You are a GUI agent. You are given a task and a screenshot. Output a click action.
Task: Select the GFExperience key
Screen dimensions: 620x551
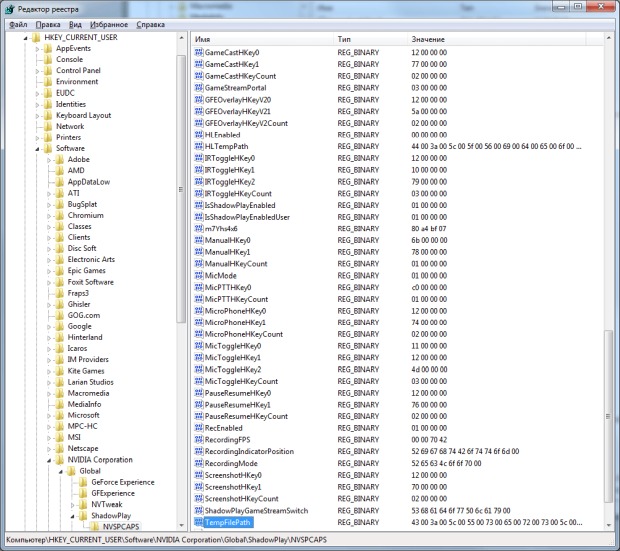point(113,493)
